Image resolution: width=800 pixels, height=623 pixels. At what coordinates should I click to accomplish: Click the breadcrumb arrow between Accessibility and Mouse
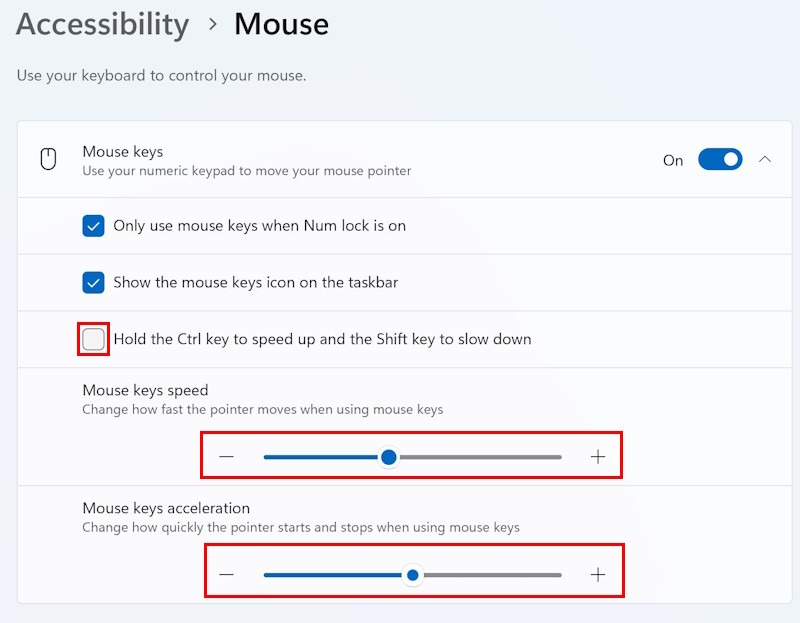[212, 25]
